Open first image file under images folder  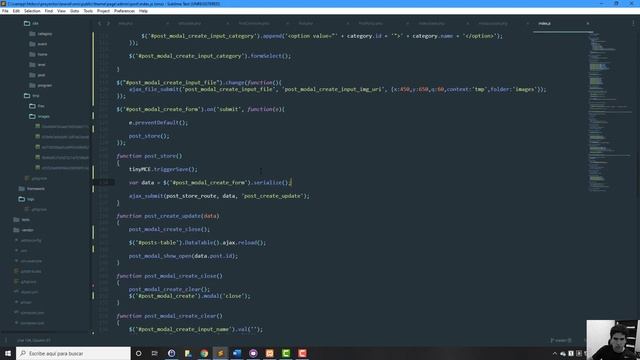(62, 127)
